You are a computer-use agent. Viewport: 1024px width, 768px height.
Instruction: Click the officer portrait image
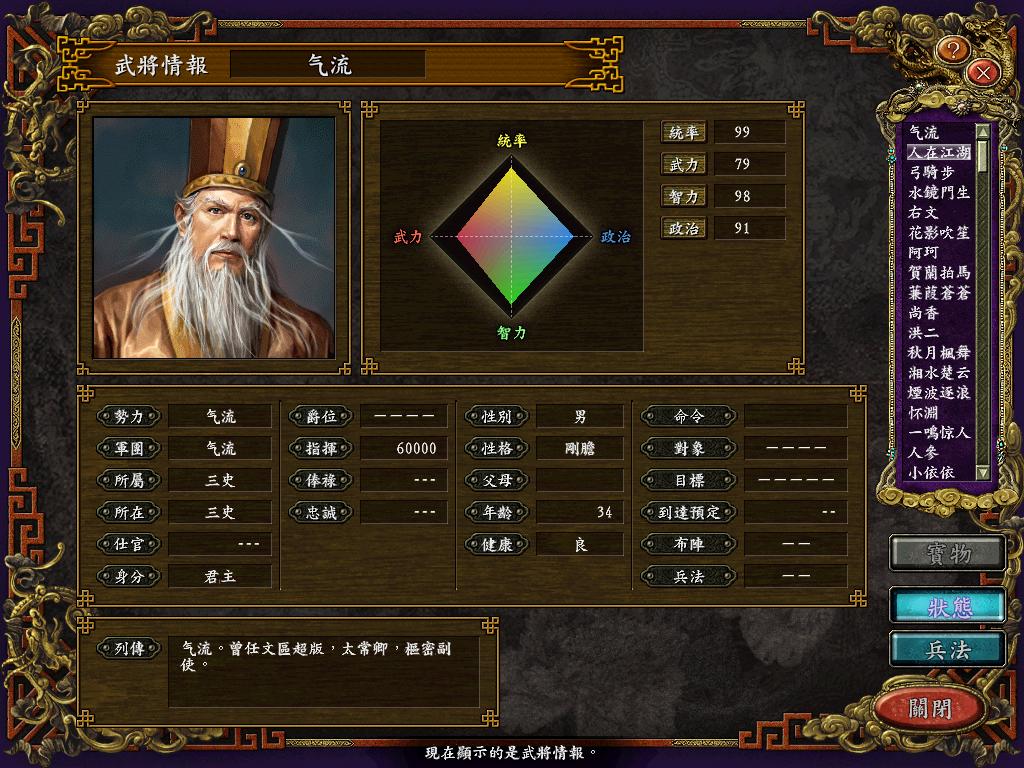point(214,238)
